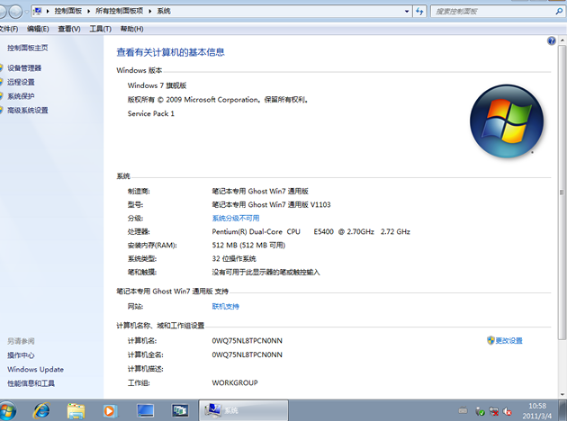Open the 文件(F) menu
Image resolution: width=568 pixels, height=421 pixels.
[8, 29]
